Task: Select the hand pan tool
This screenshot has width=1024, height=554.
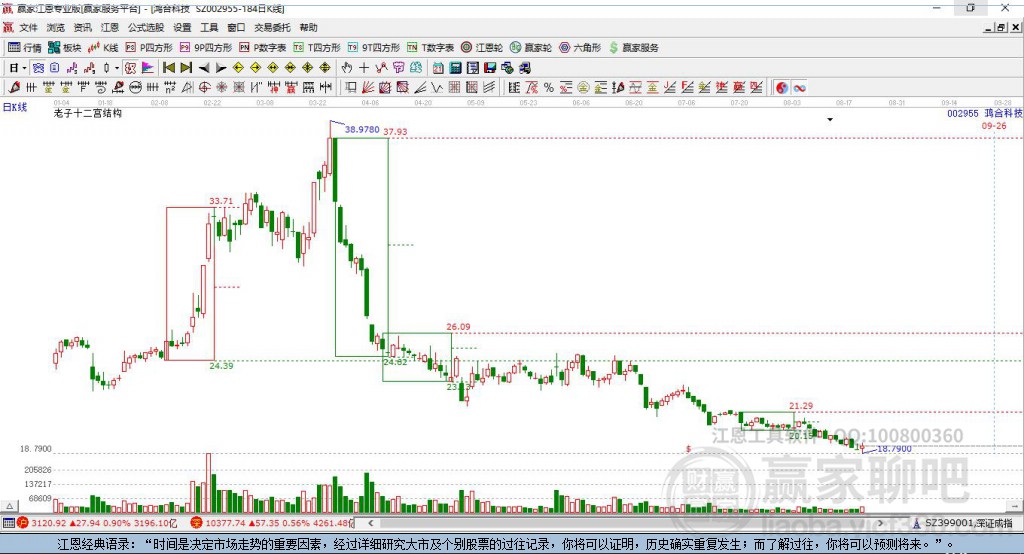Action: point(347,68)
